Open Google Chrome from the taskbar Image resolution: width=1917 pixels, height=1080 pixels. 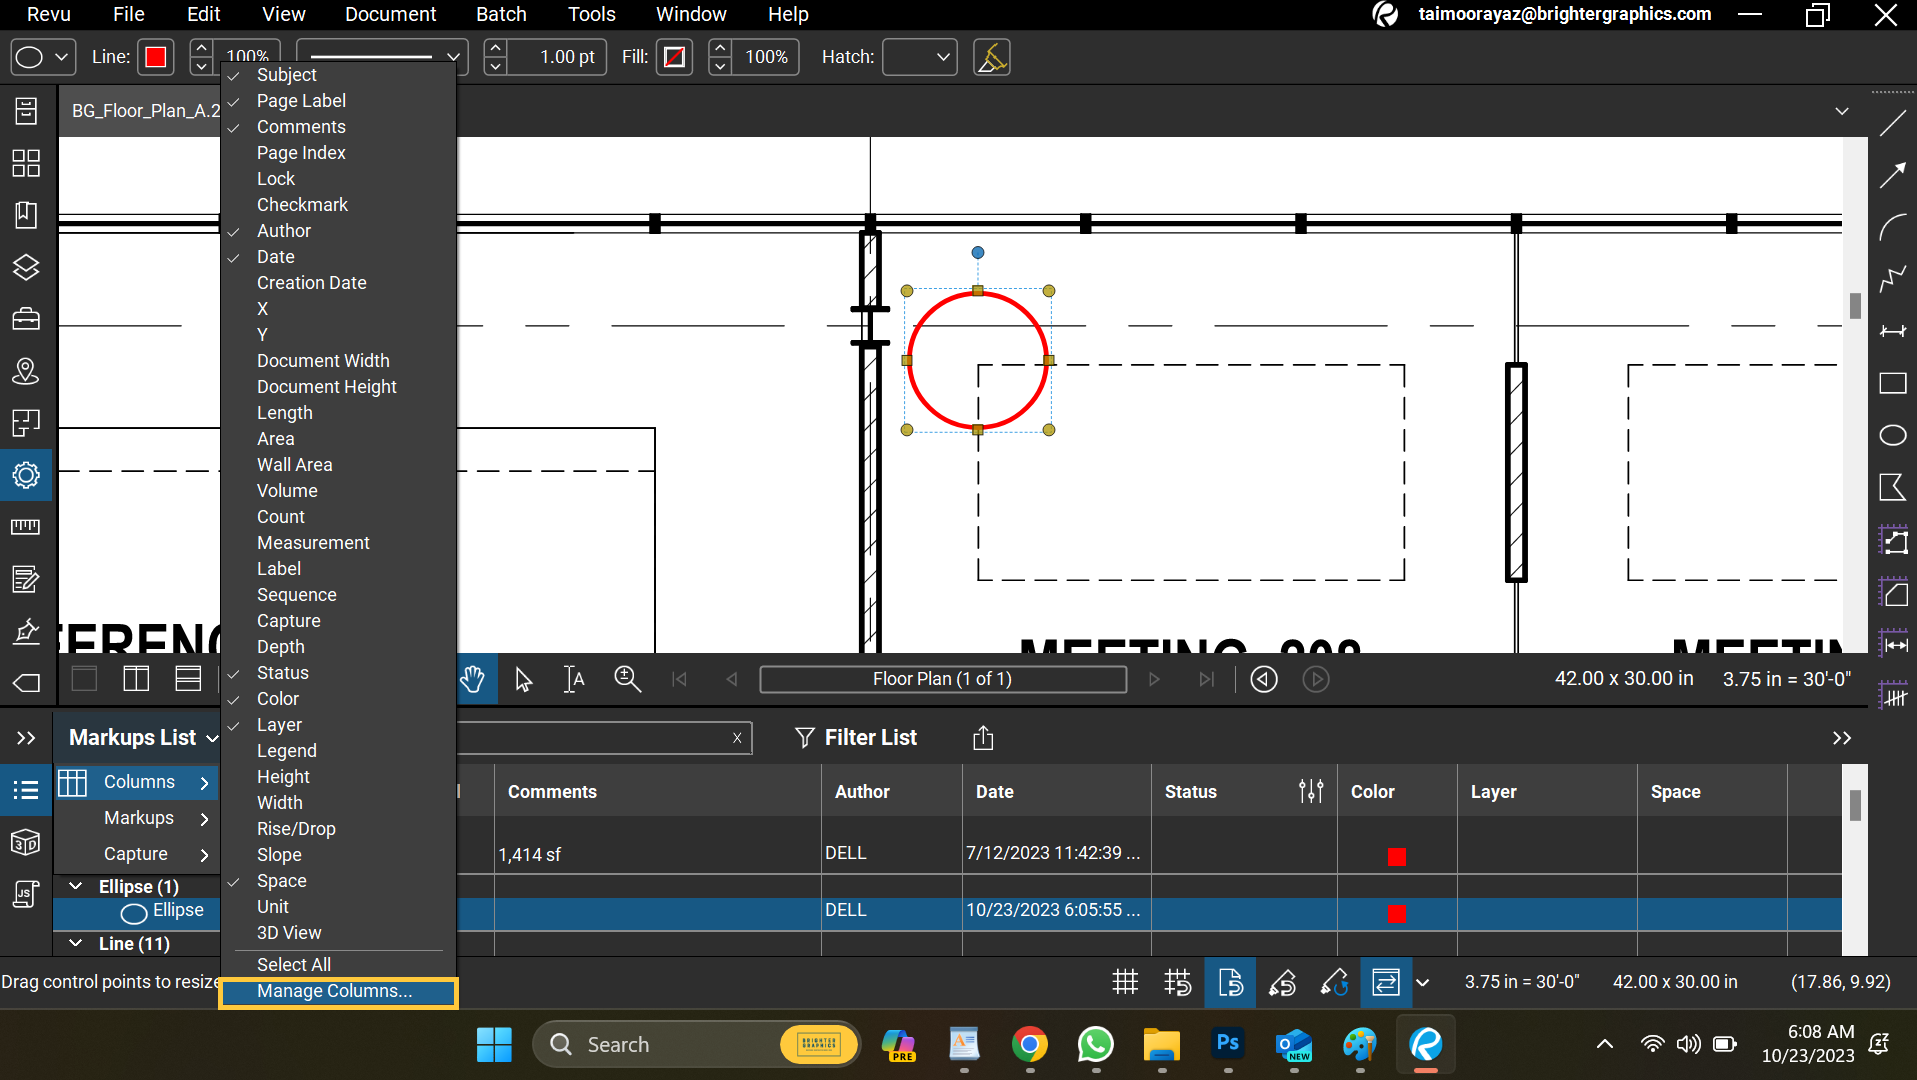pos(1030,1044)
